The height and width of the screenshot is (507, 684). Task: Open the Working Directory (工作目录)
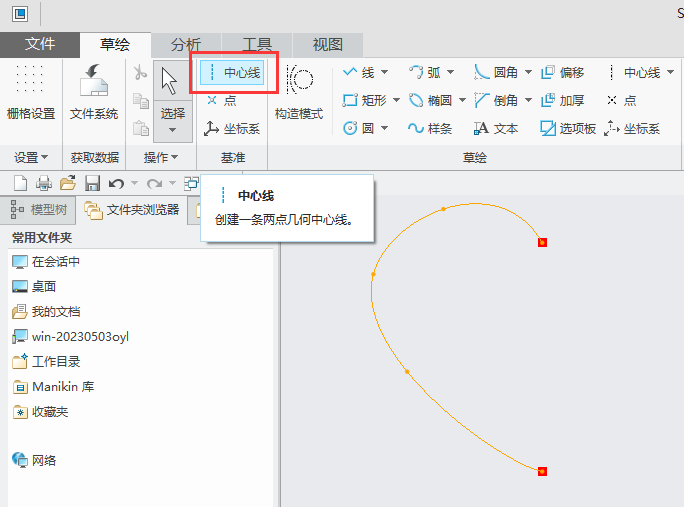[46, 362]
